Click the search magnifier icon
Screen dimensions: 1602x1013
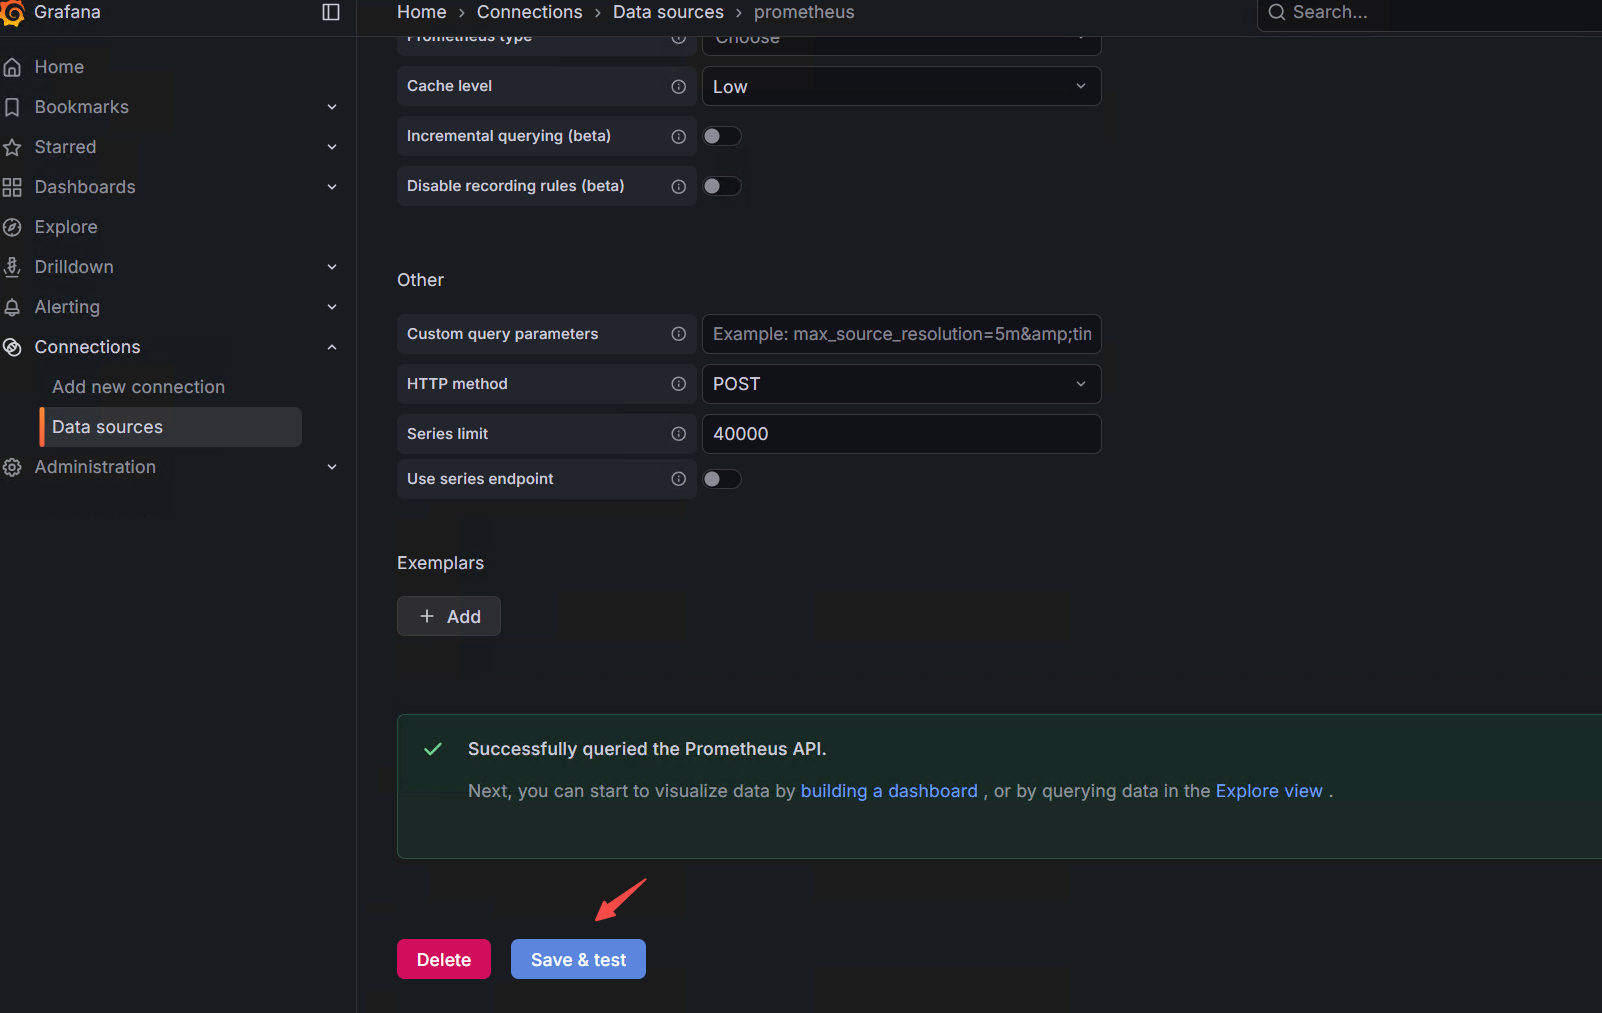pos(1277,12)
